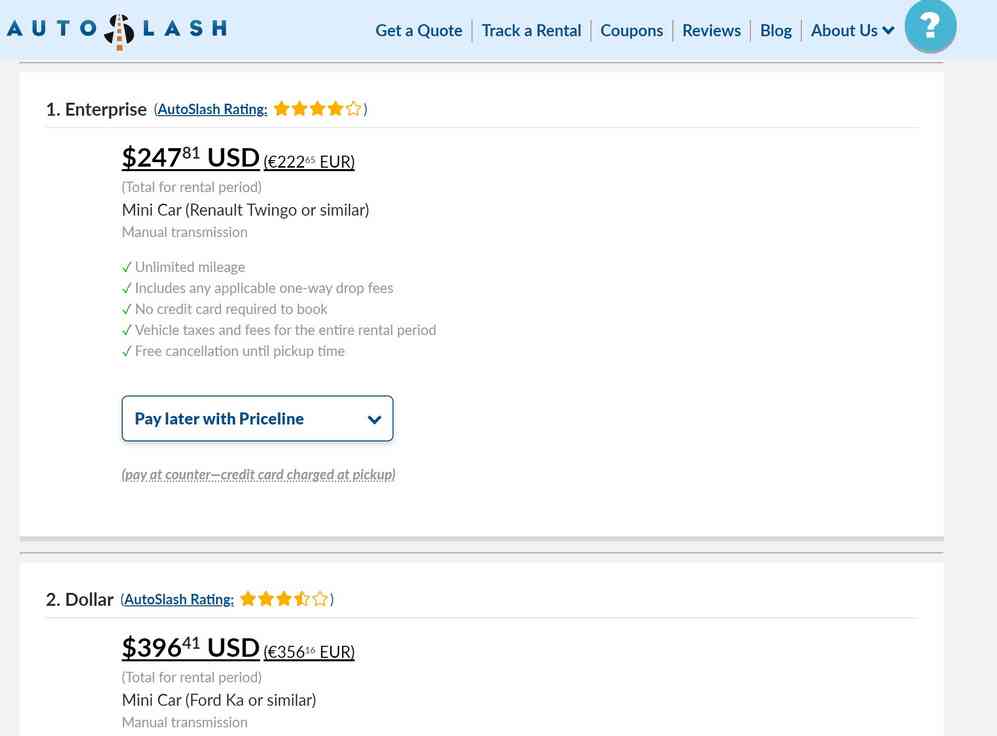
Task: Click Enterprise AutoSlash Rating link
Action: pos(212,109)
